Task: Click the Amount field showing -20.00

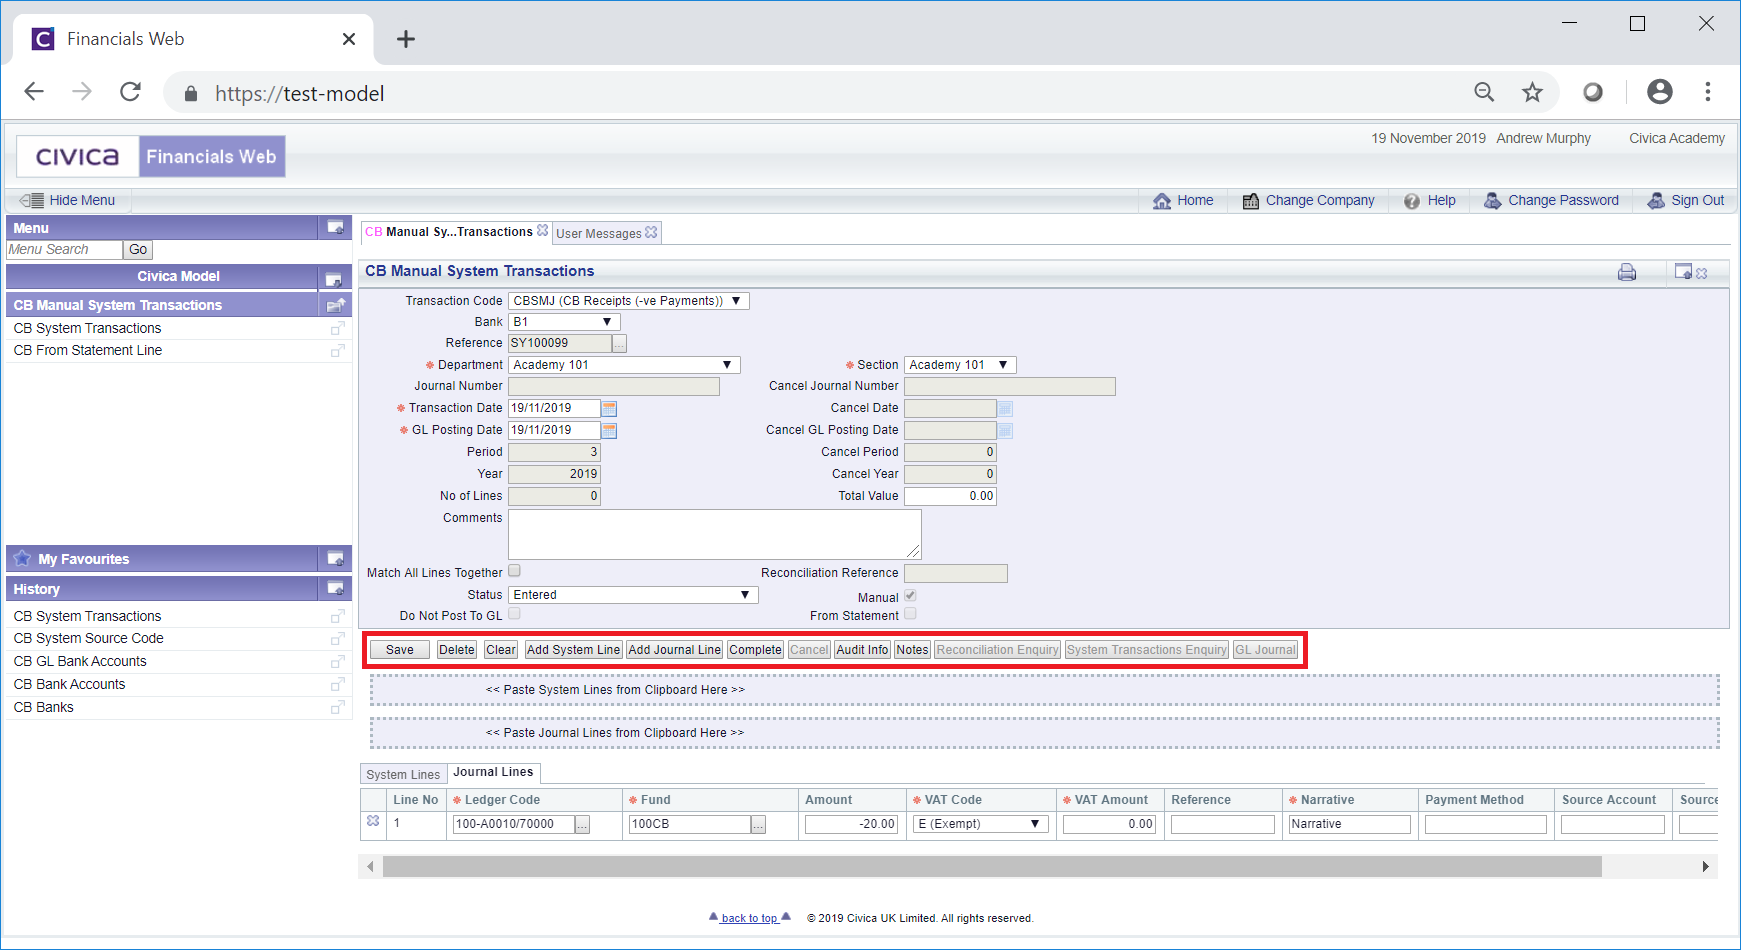Action: (852, 824)
